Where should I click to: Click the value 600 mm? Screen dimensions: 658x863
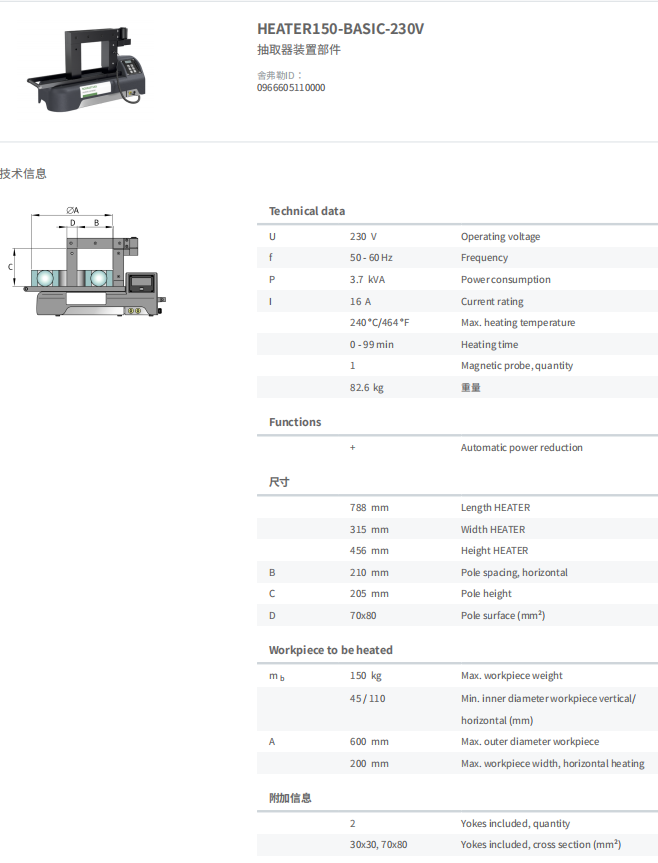pos(369,741)
